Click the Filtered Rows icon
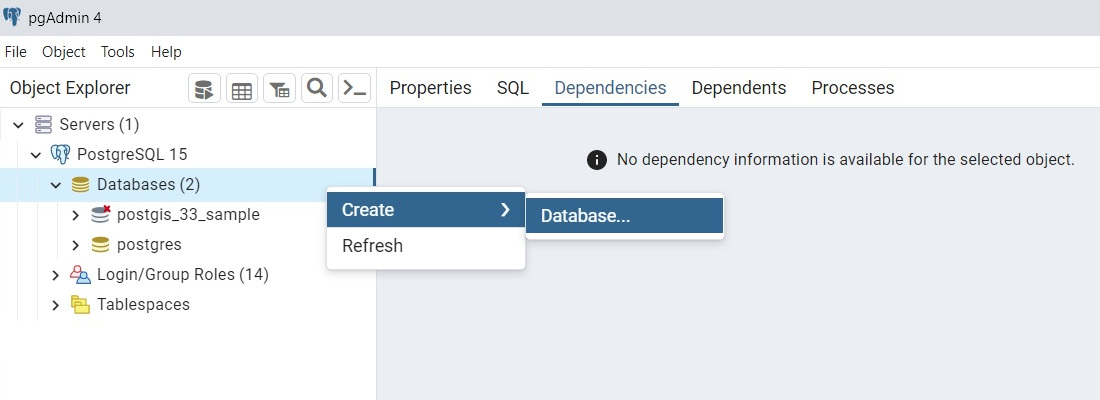 pyautogui.click(x=279, y=88)
